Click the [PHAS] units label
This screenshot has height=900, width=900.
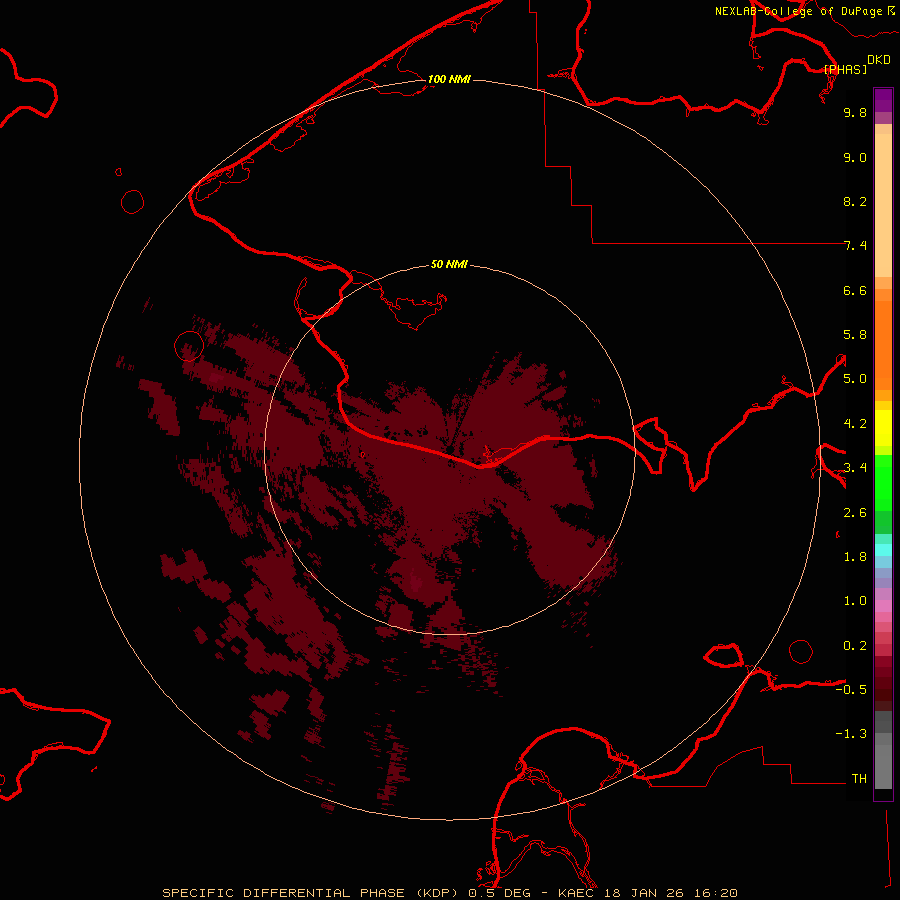(845, 69)
